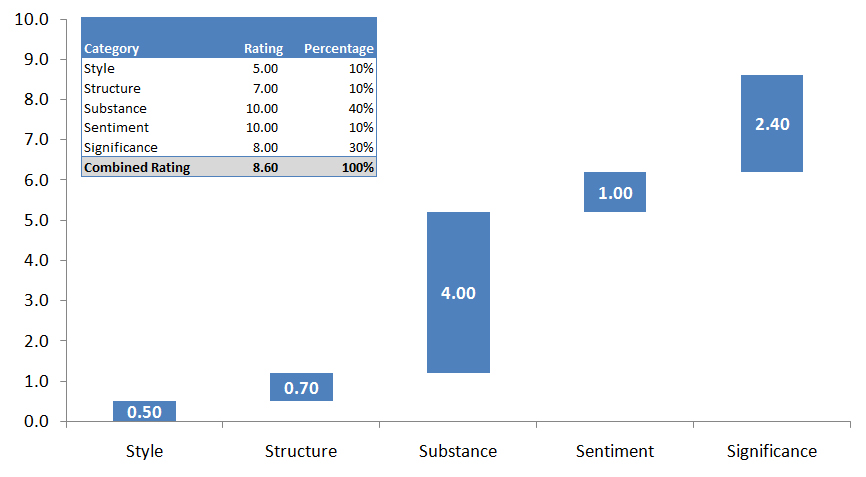The width and height of the screenshot is (866, 477).
Task: Click the Percentage column header
Action: [x=339, y=48]
